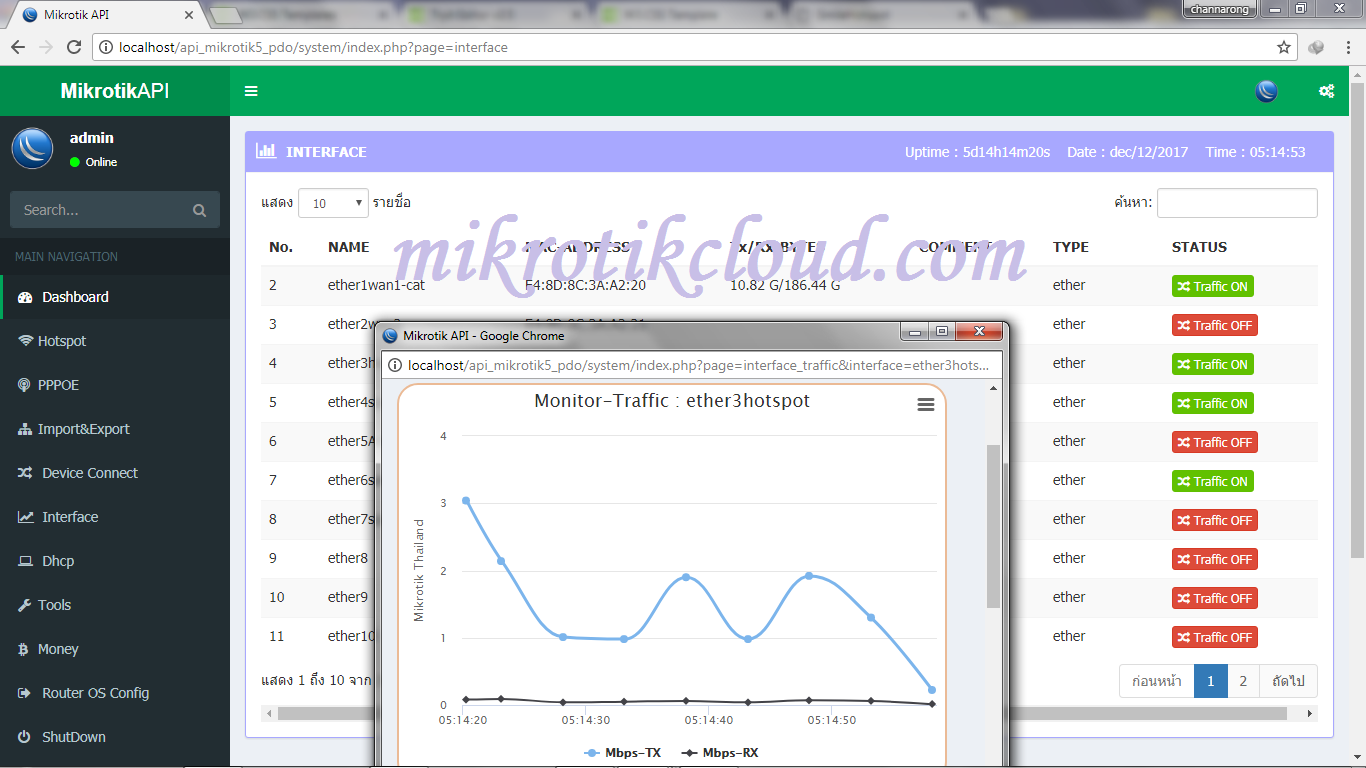Open the chart context hamburger menu
Screen dimensions: 1366x768
pos(926,404)
